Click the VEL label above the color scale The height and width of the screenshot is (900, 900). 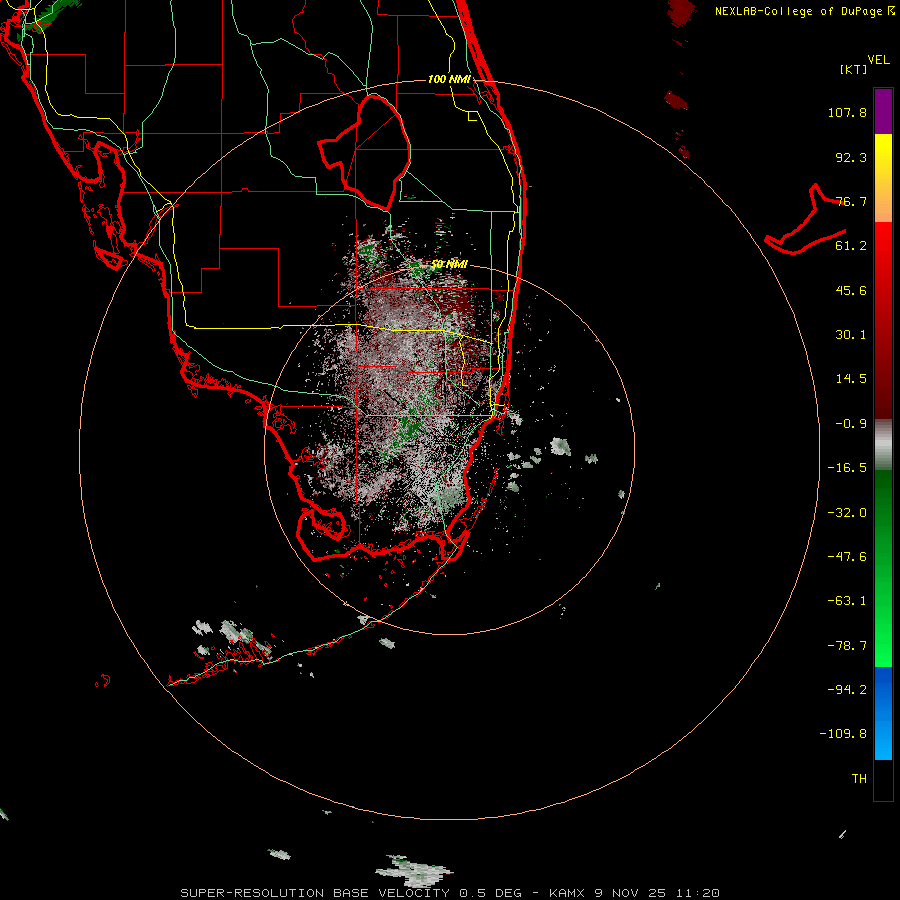878,60
